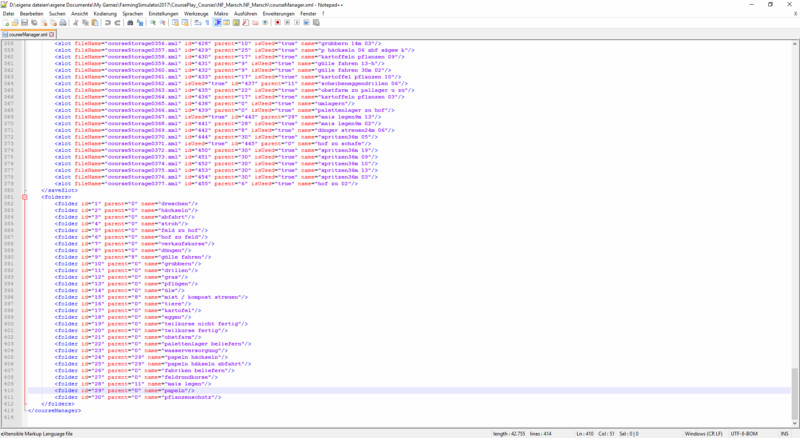
Task: Open the Find dialog via binoculars icon
Action: click(130, 22)
